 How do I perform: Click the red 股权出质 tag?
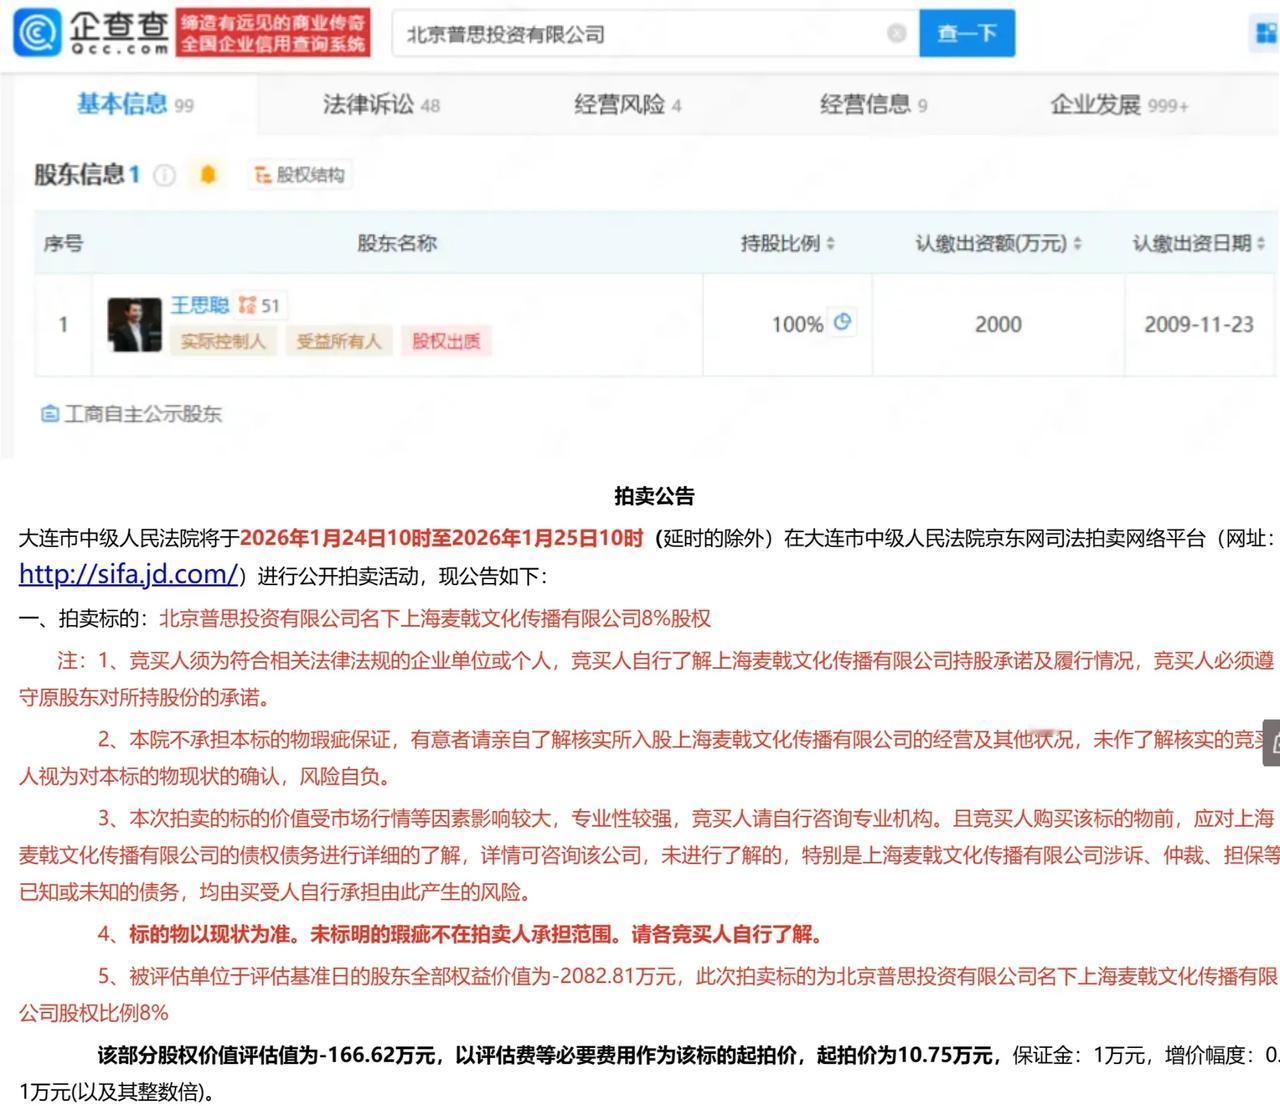(446, 341)
